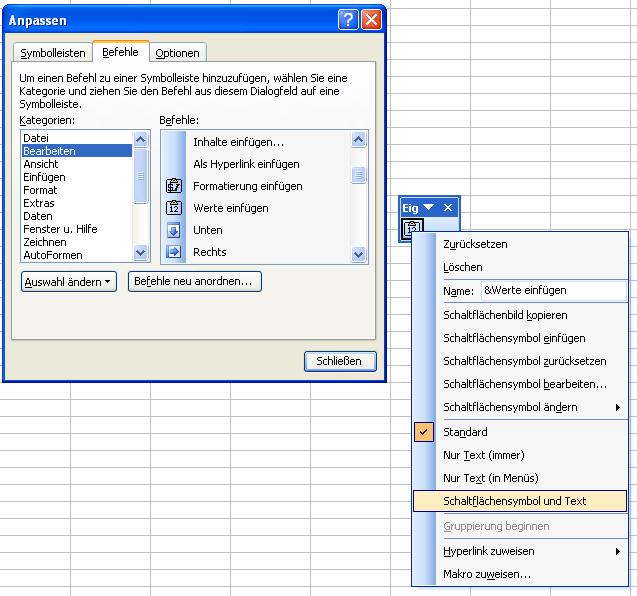Switch to the Optionen tab

(177, 53)
